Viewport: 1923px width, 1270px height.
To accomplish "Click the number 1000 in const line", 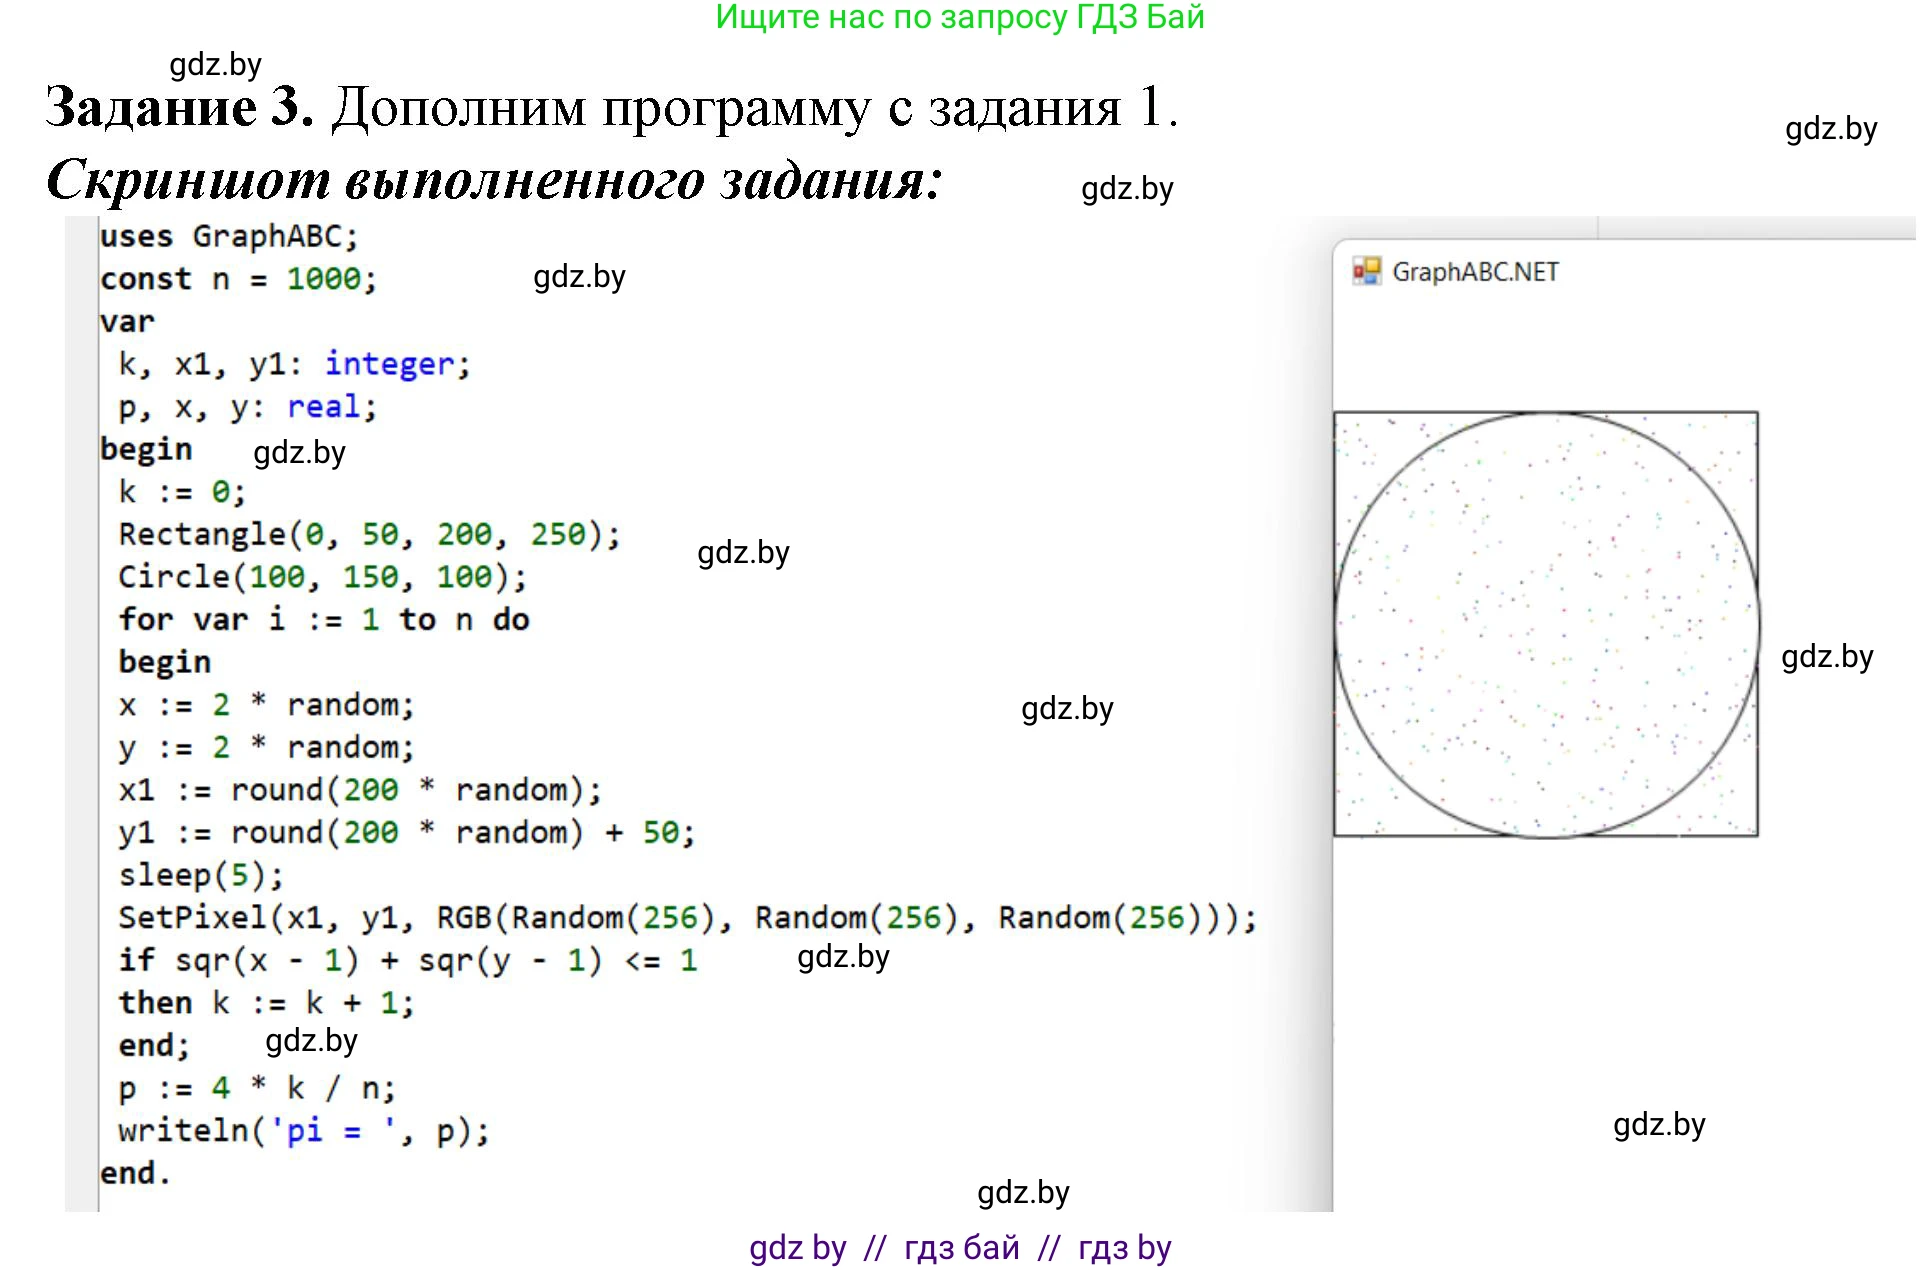I will 323,279.
